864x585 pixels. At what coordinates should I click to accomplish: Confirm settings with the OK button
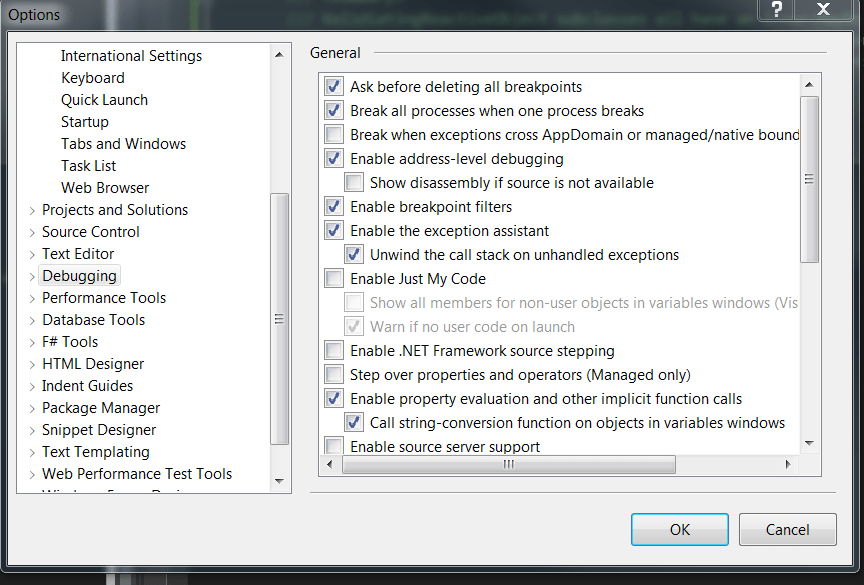tap(679, 529)
